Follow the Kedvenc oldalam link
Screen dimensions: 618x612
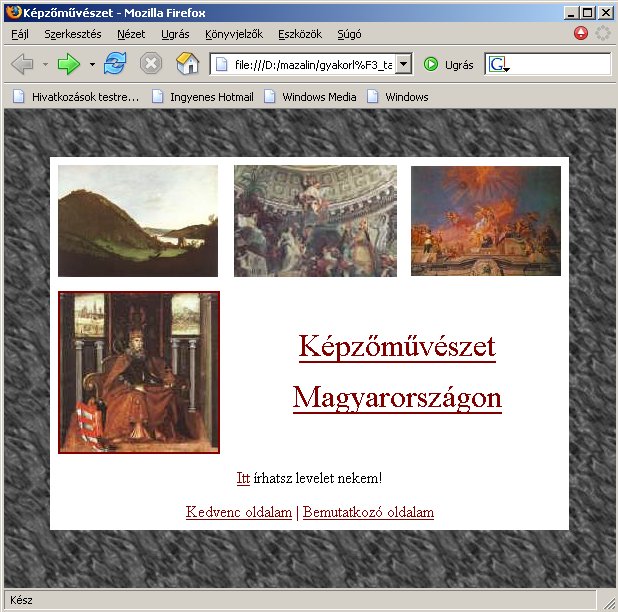238,512
